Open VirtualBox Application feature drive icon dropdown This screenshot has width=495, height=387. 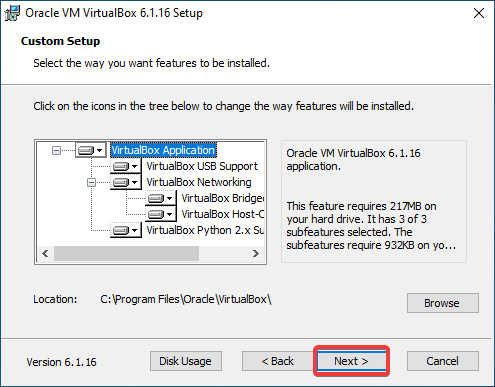point(90,150)
